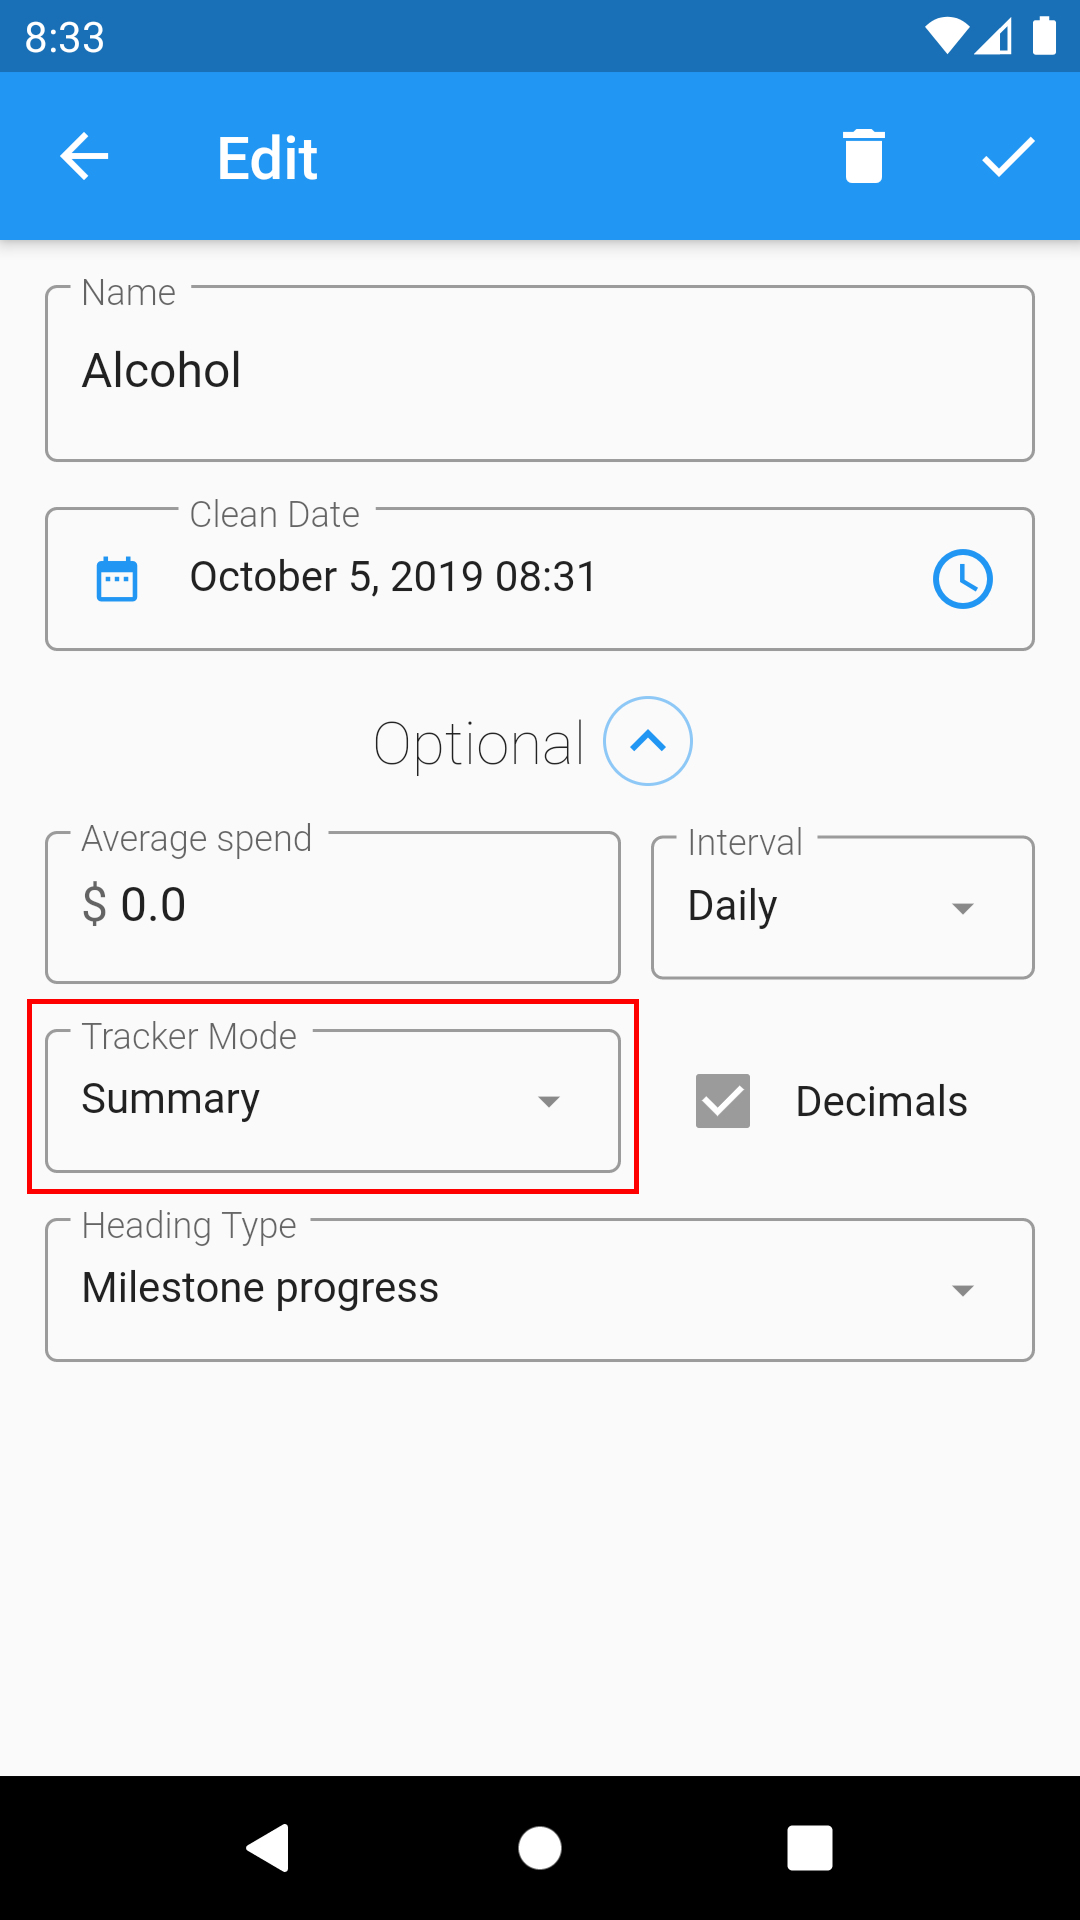Open calendar date picker icon
This screenshot has width=1080, height=1920.
pos(117,579)
